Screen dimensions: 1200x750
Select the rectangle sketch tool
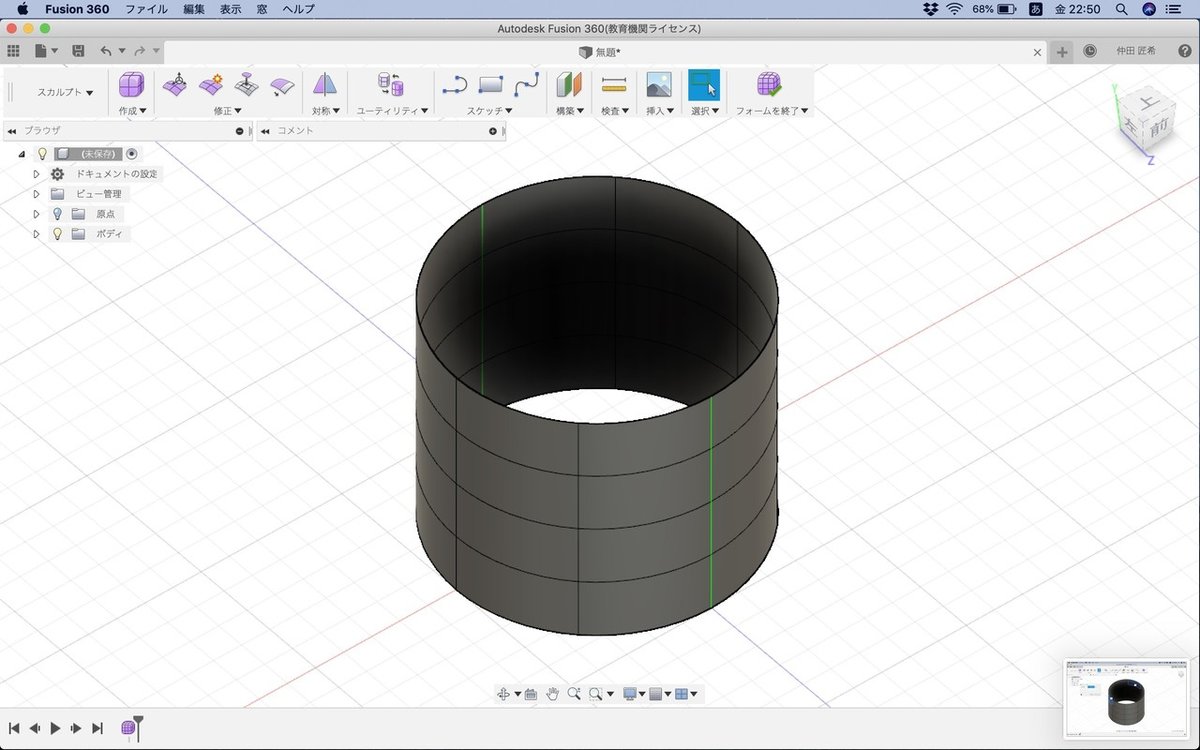click(491, 85)
